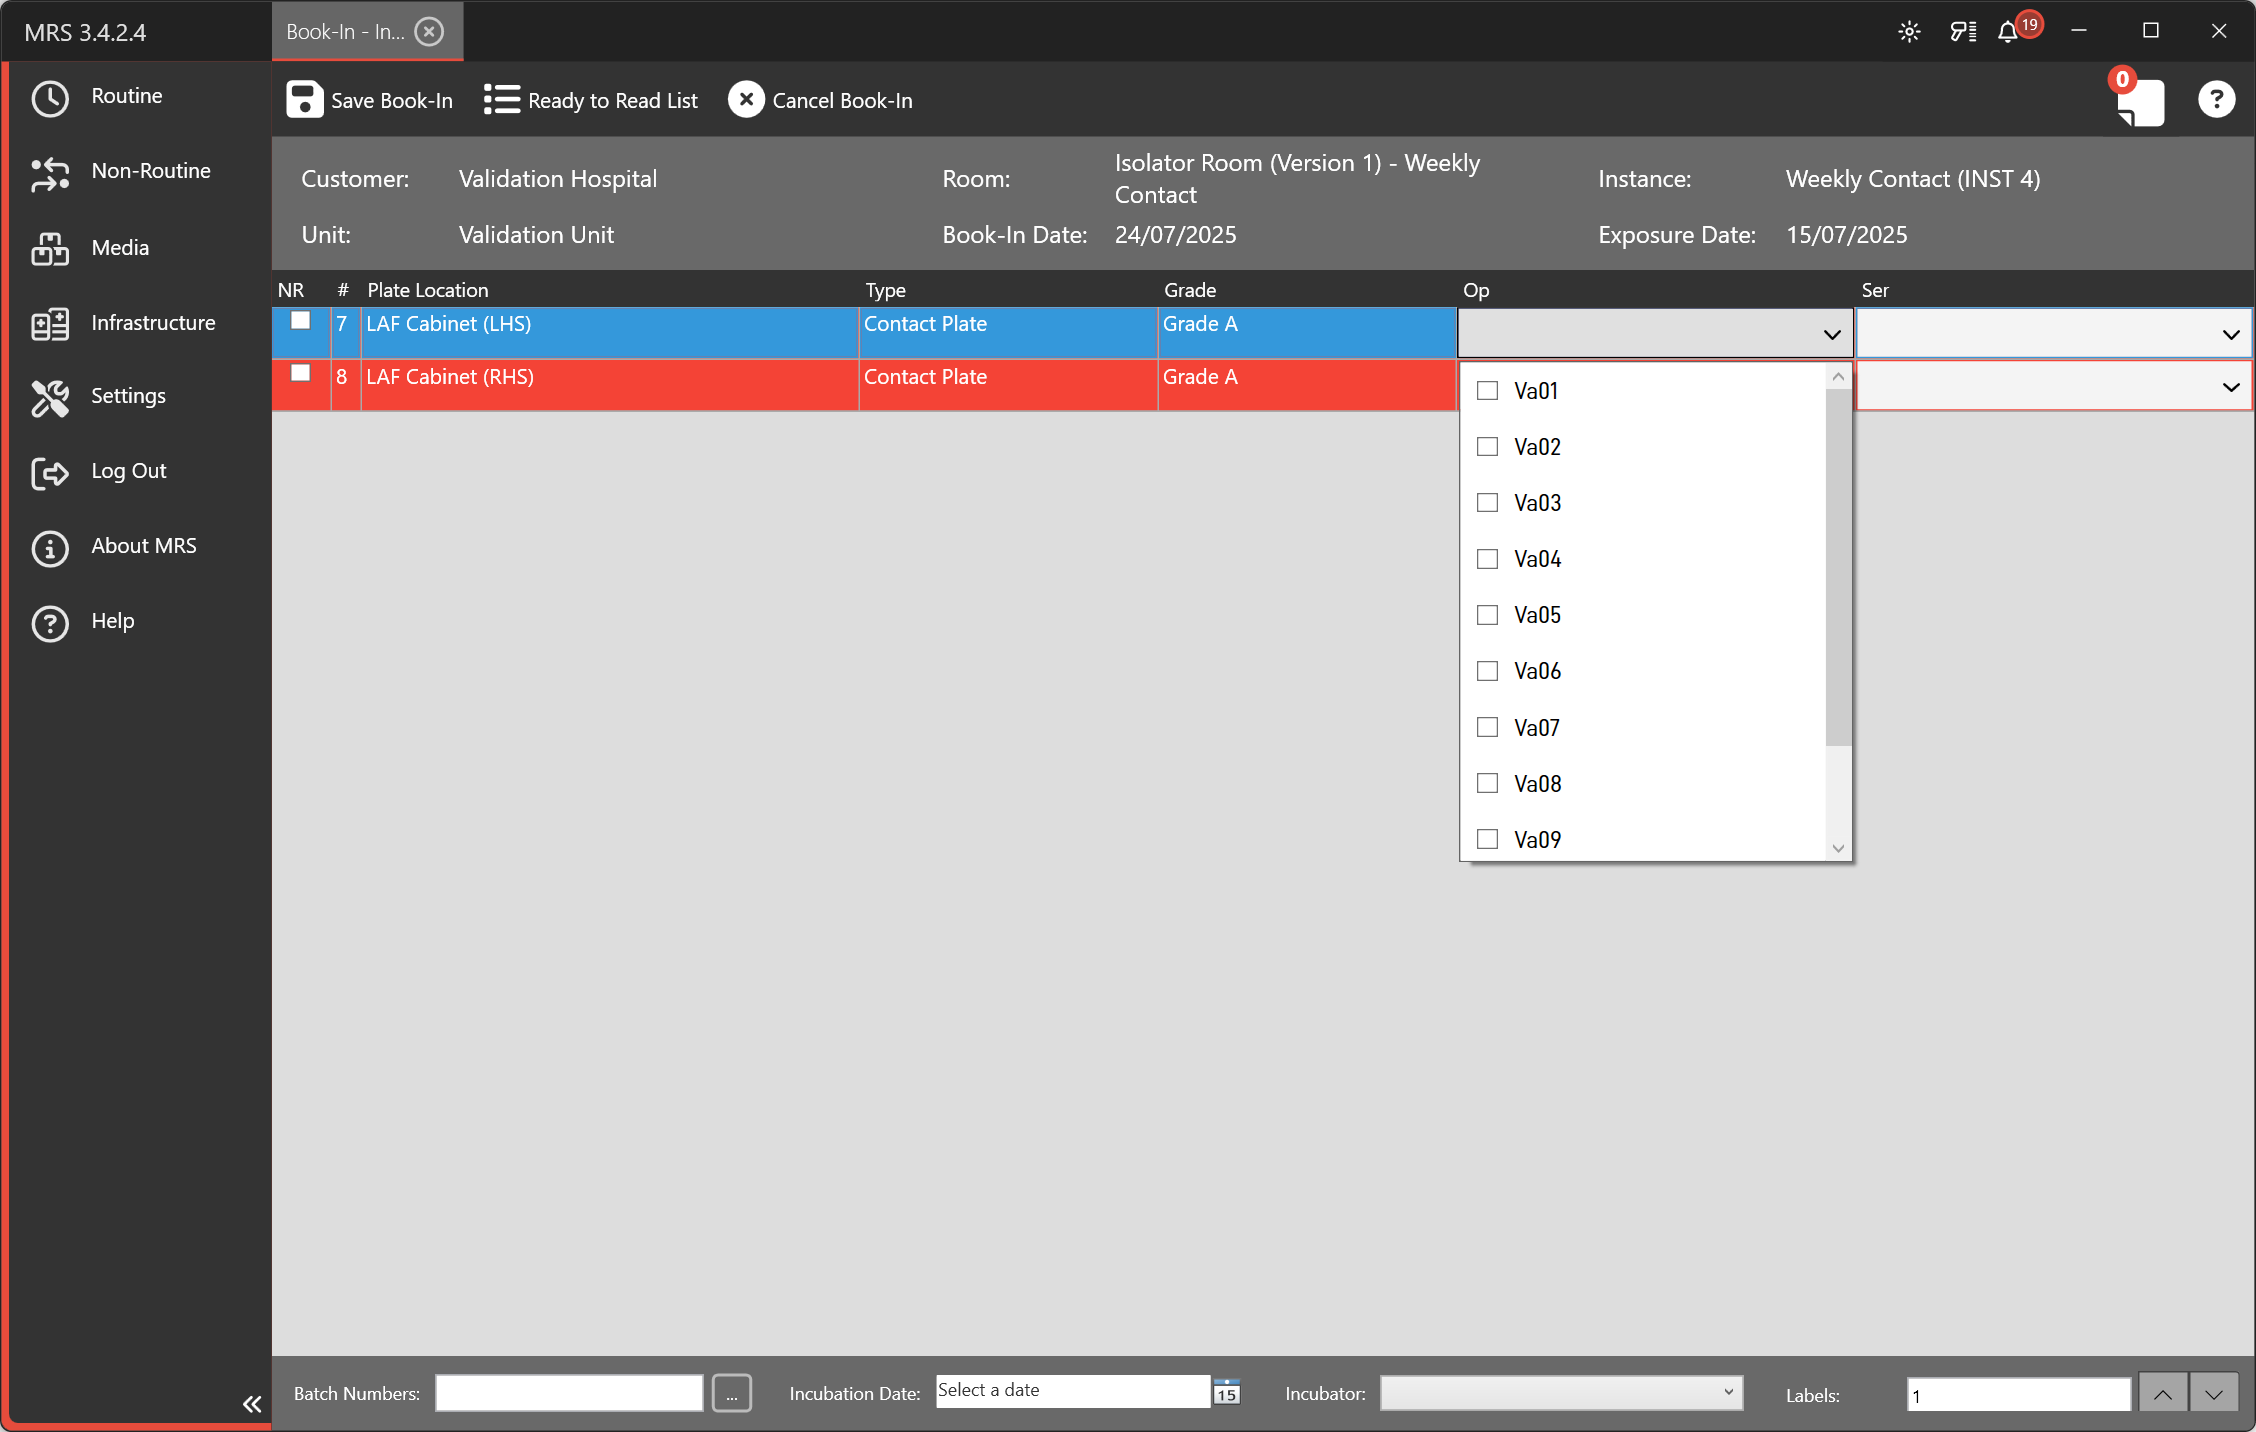
Task: Check the Va03 operator checkbox
Action: point(1488,503)
